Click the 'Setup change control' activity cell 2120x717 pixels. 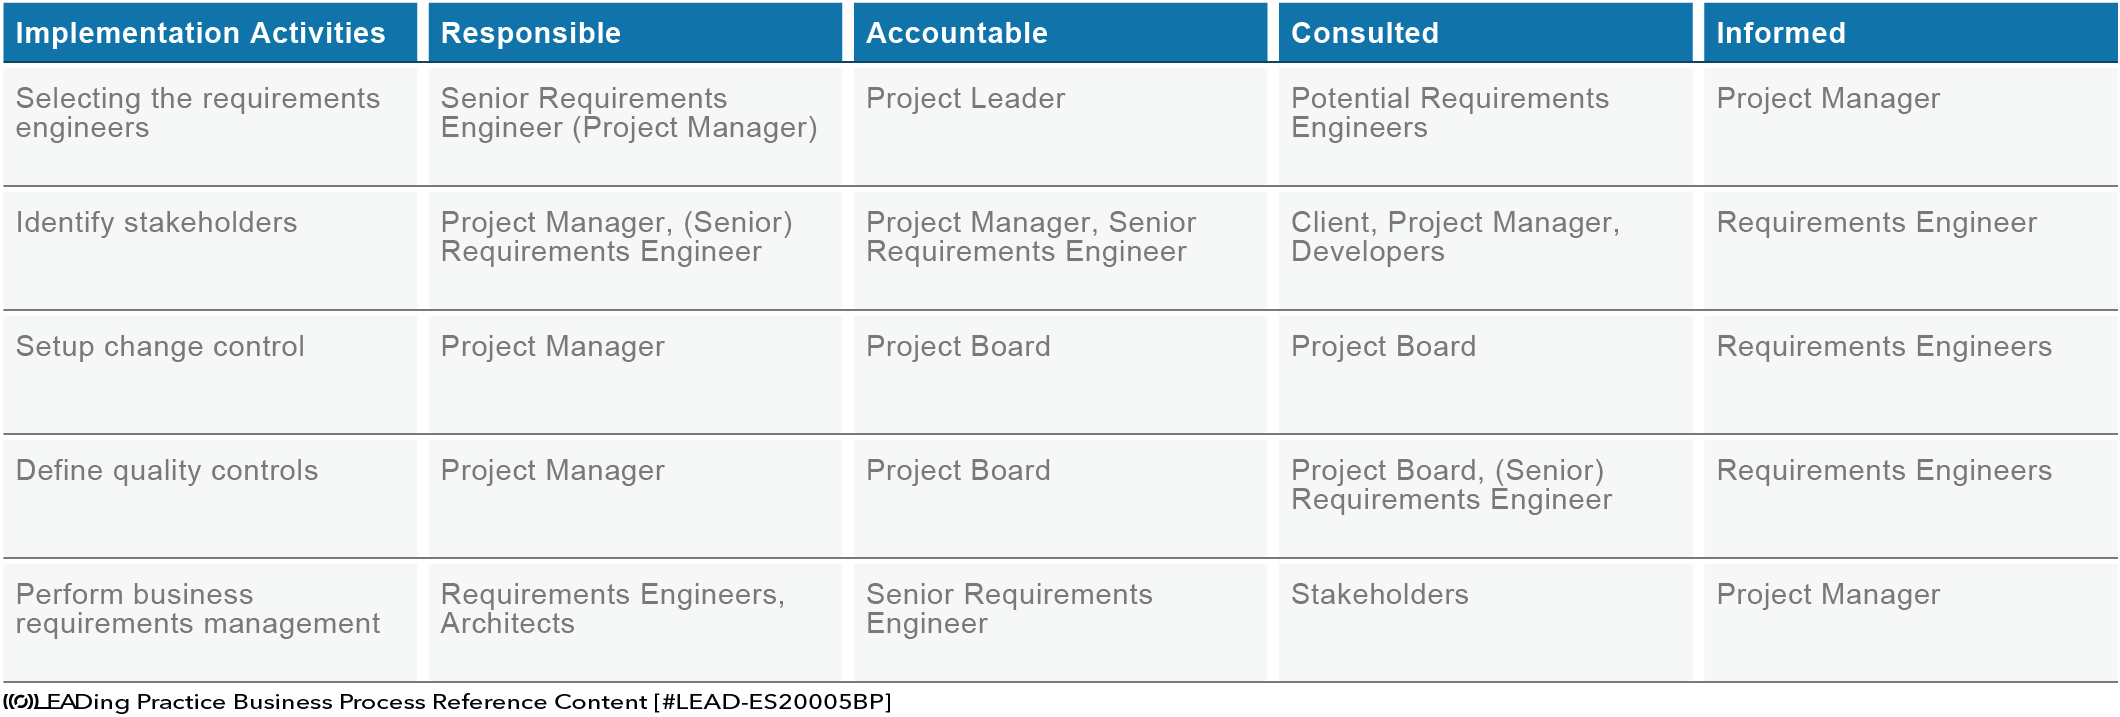pos(210,373)
